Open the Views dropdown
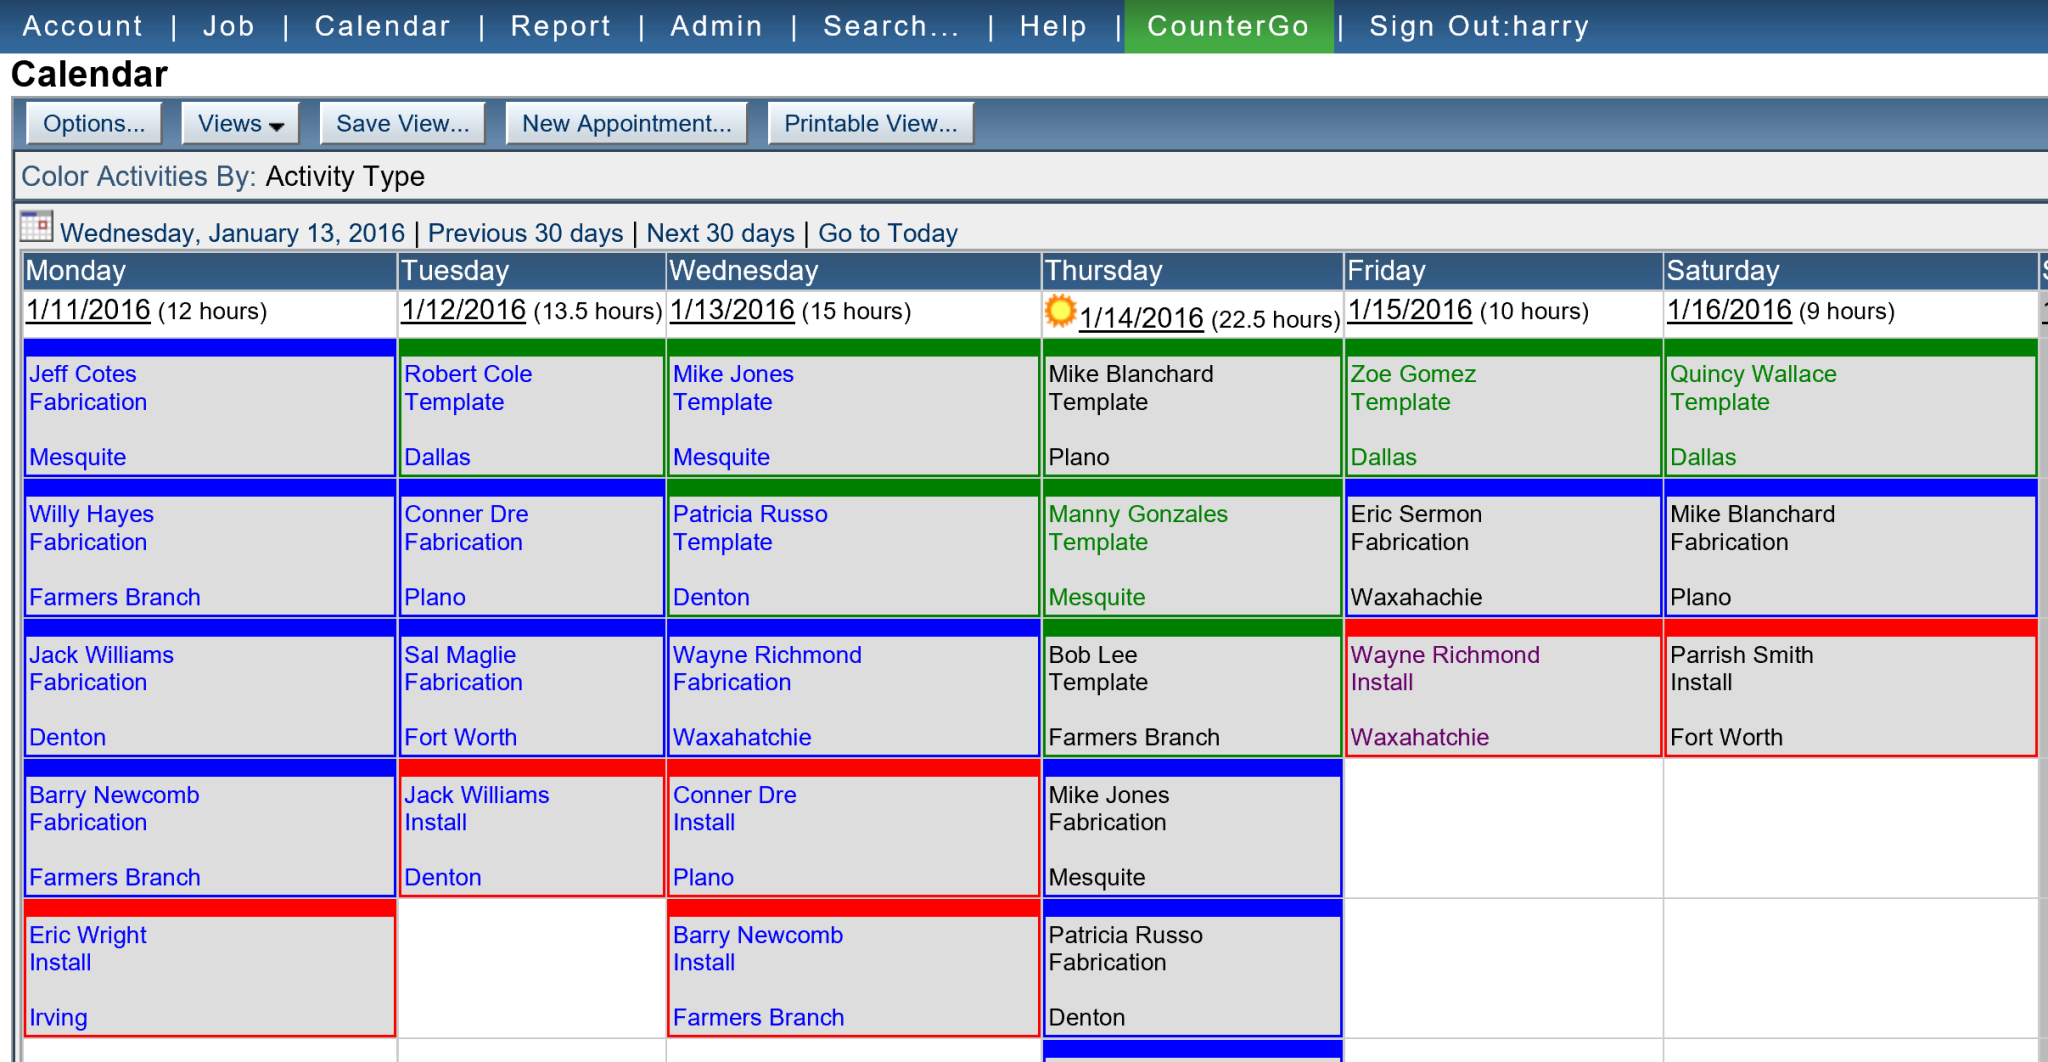This screenshot has width=2048, height=1062. tap(239, 123)
